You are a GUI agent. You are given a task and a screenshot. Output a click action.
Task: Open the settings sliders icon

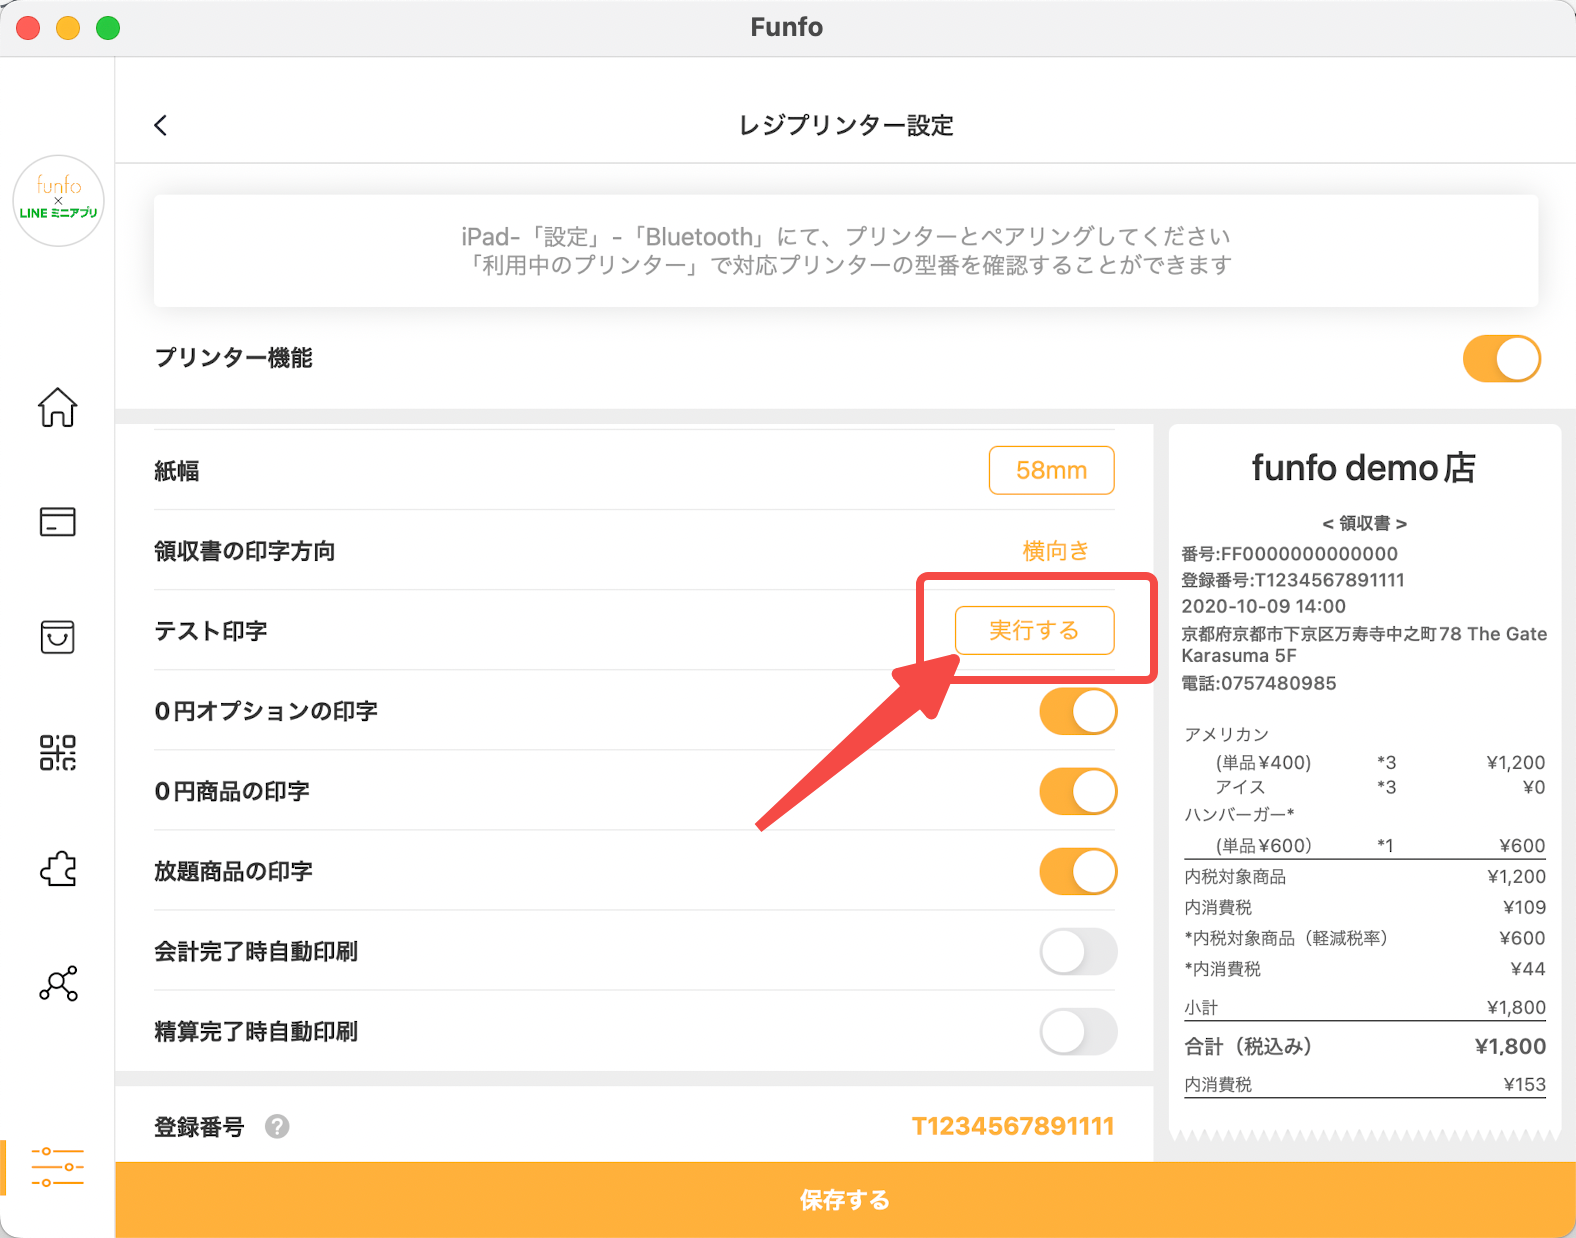(57, 1167)
